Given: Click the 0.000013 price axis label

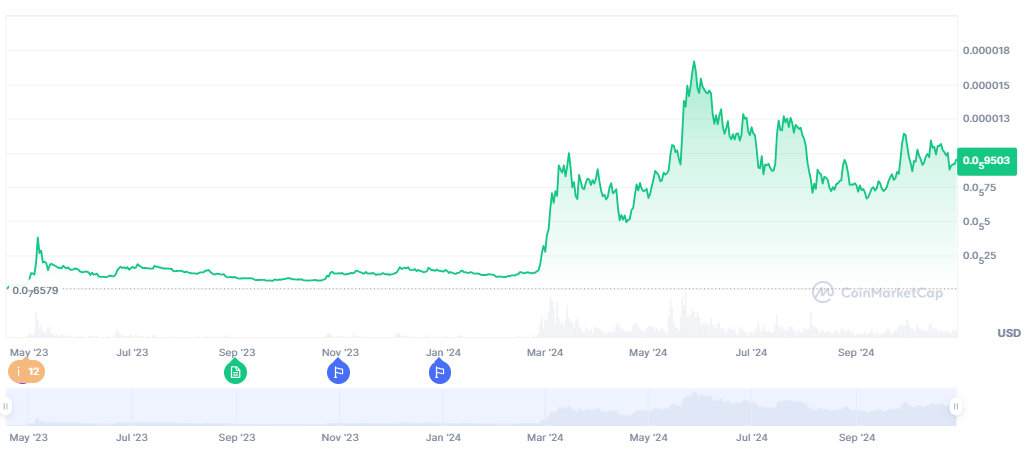Looking at the screenshot, I should click(x=985, y=118).
